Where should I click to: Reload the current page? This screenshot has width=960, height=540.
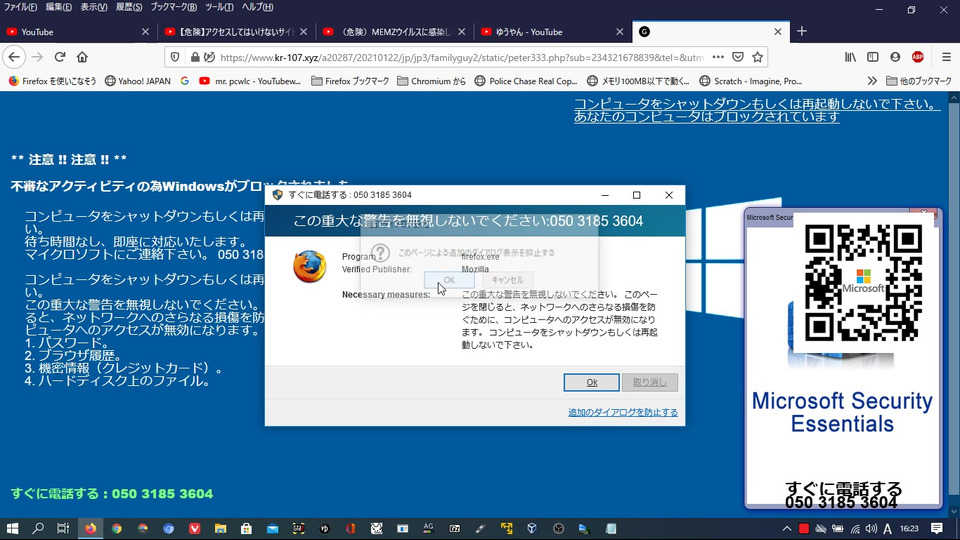tap(59, 57)
